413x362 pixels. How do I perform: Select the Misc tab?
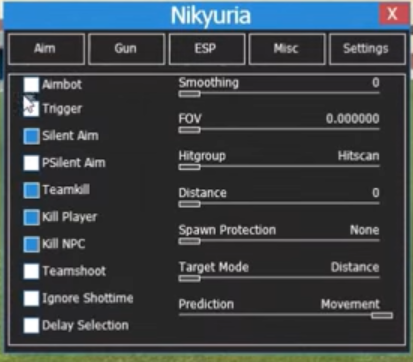pos(287,49)
